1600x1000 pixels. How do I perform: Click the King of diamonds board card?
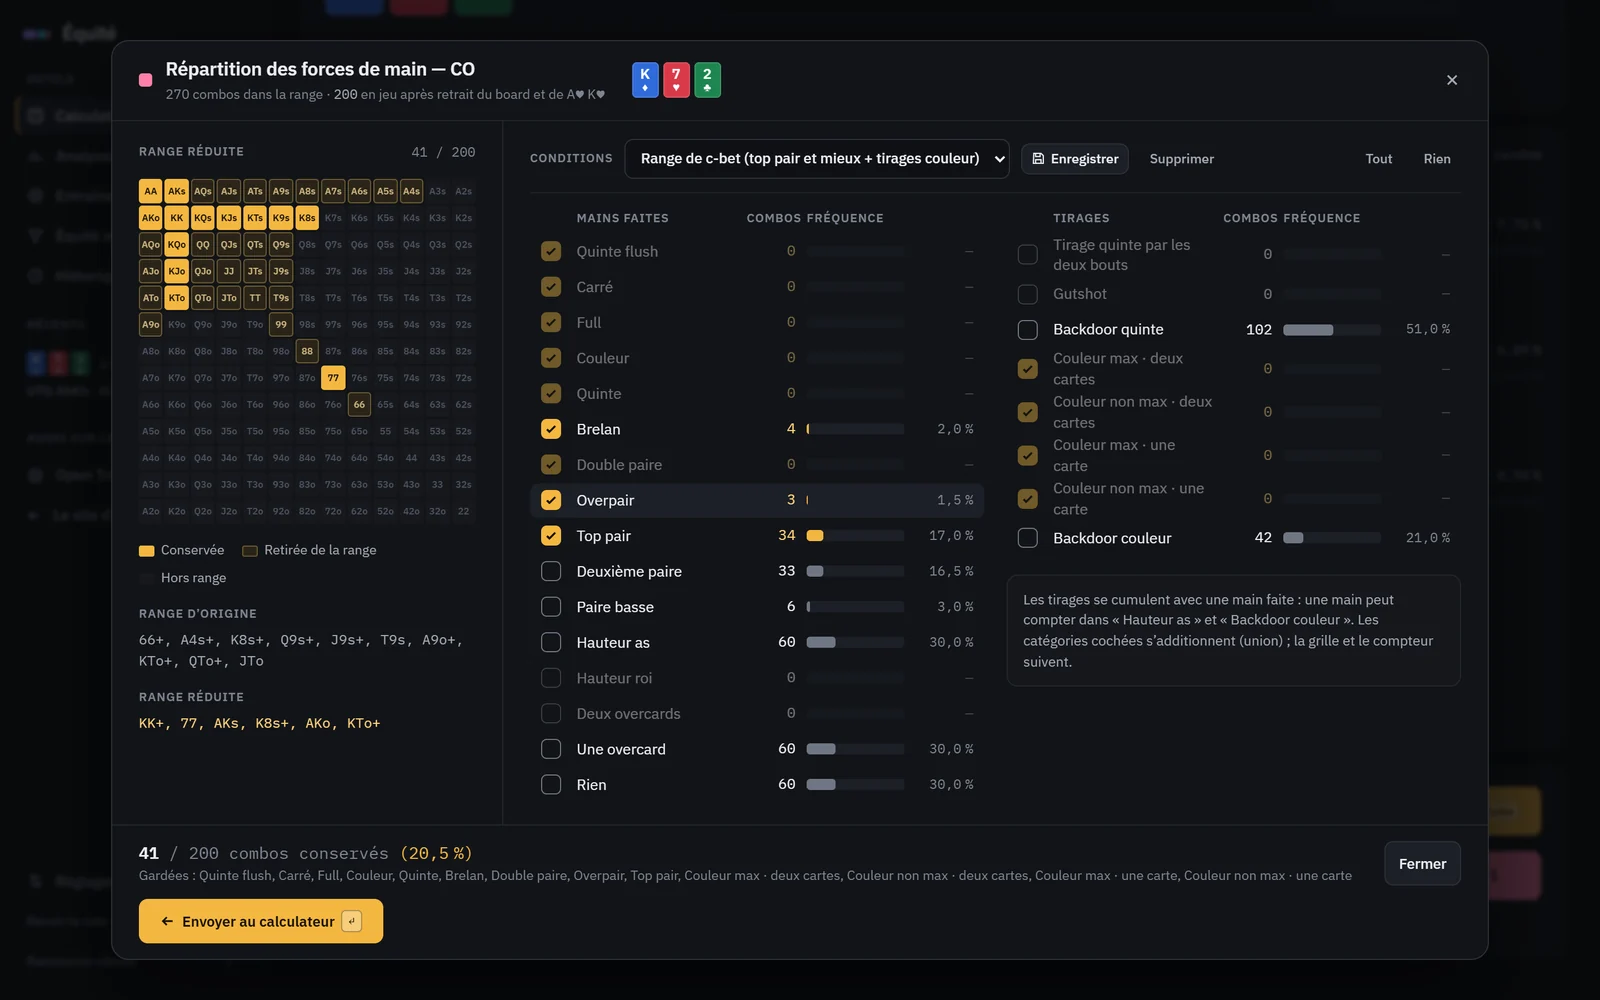tap(645, 80)
